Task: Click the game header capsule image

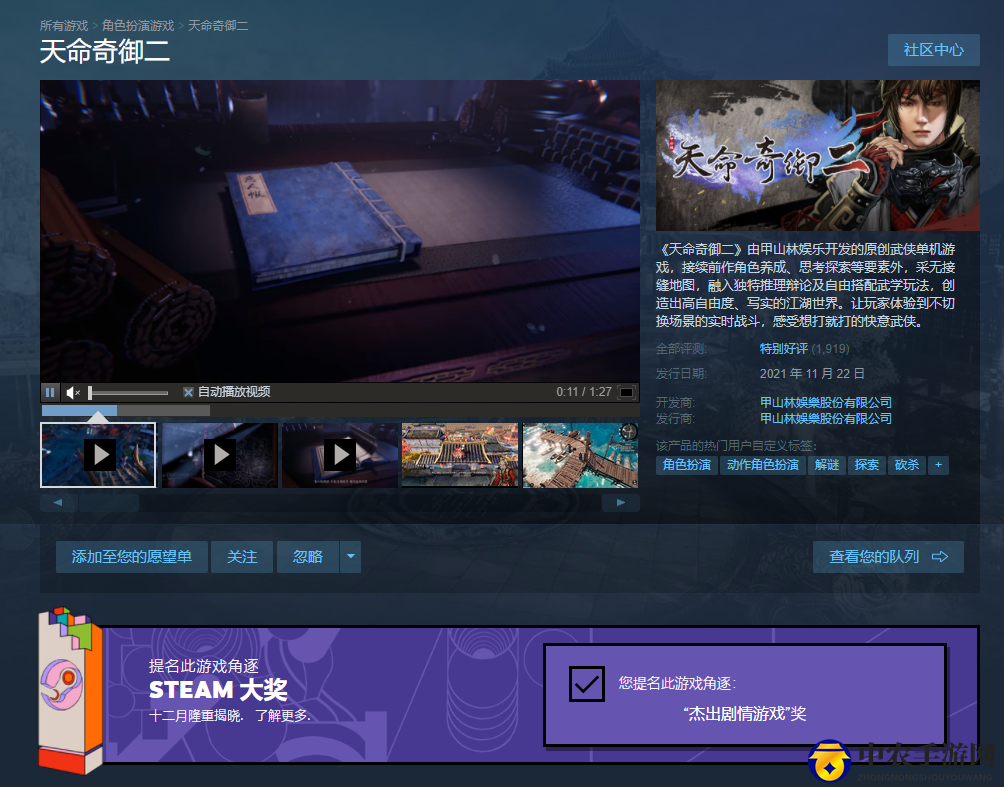Action: pos(818,155)
